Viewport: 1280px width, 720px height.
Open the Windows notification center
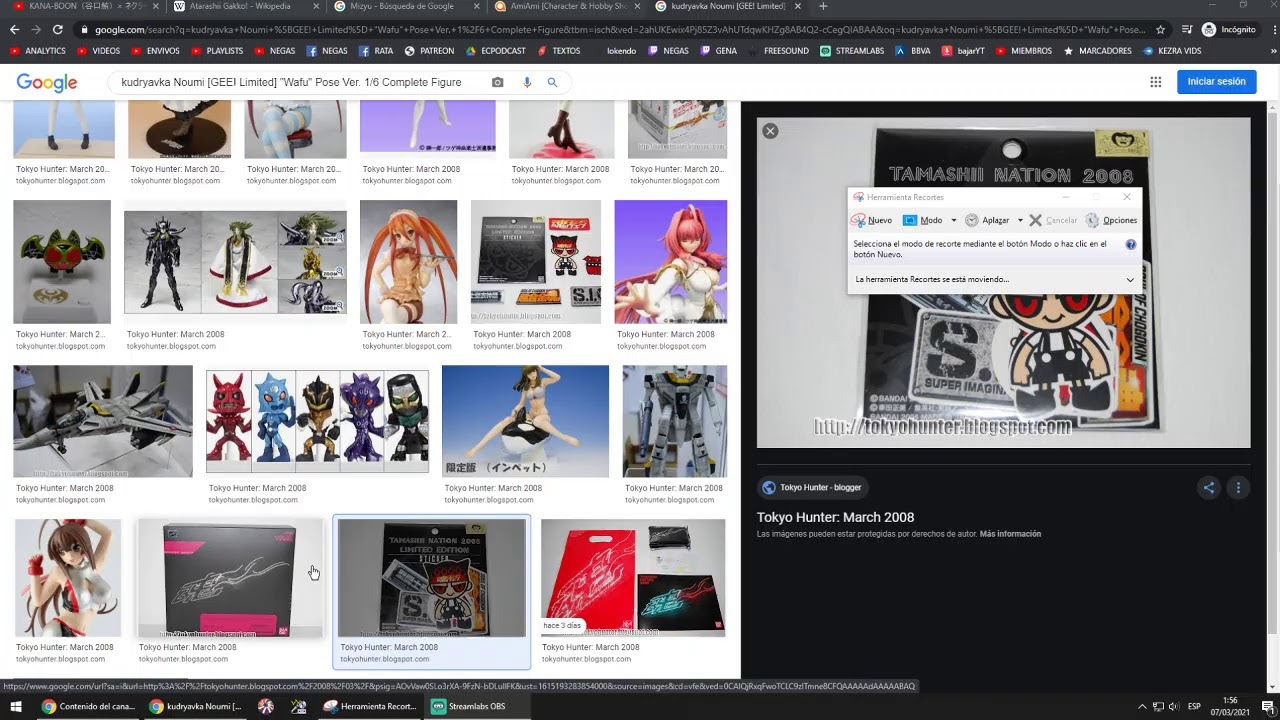[x=1267, y=706]
